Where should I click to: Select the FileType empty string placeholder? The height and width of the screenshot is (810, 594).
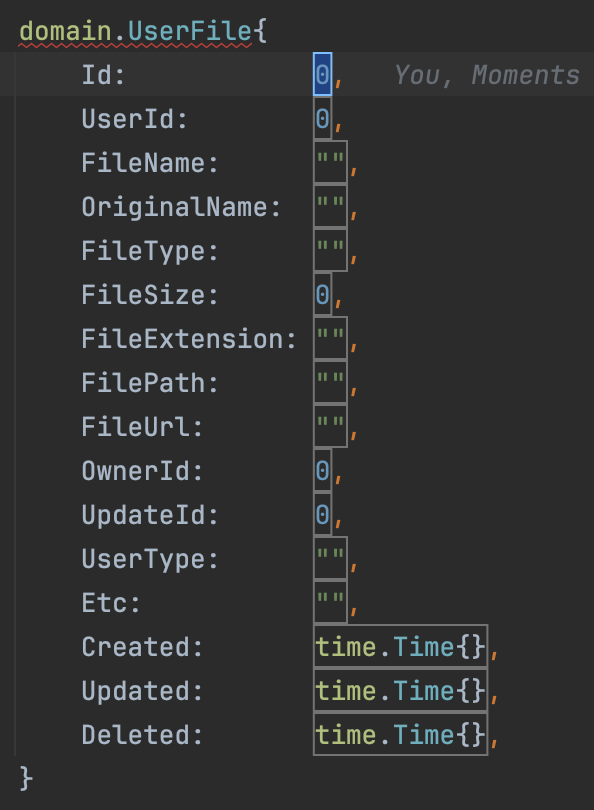click(331, 250)
